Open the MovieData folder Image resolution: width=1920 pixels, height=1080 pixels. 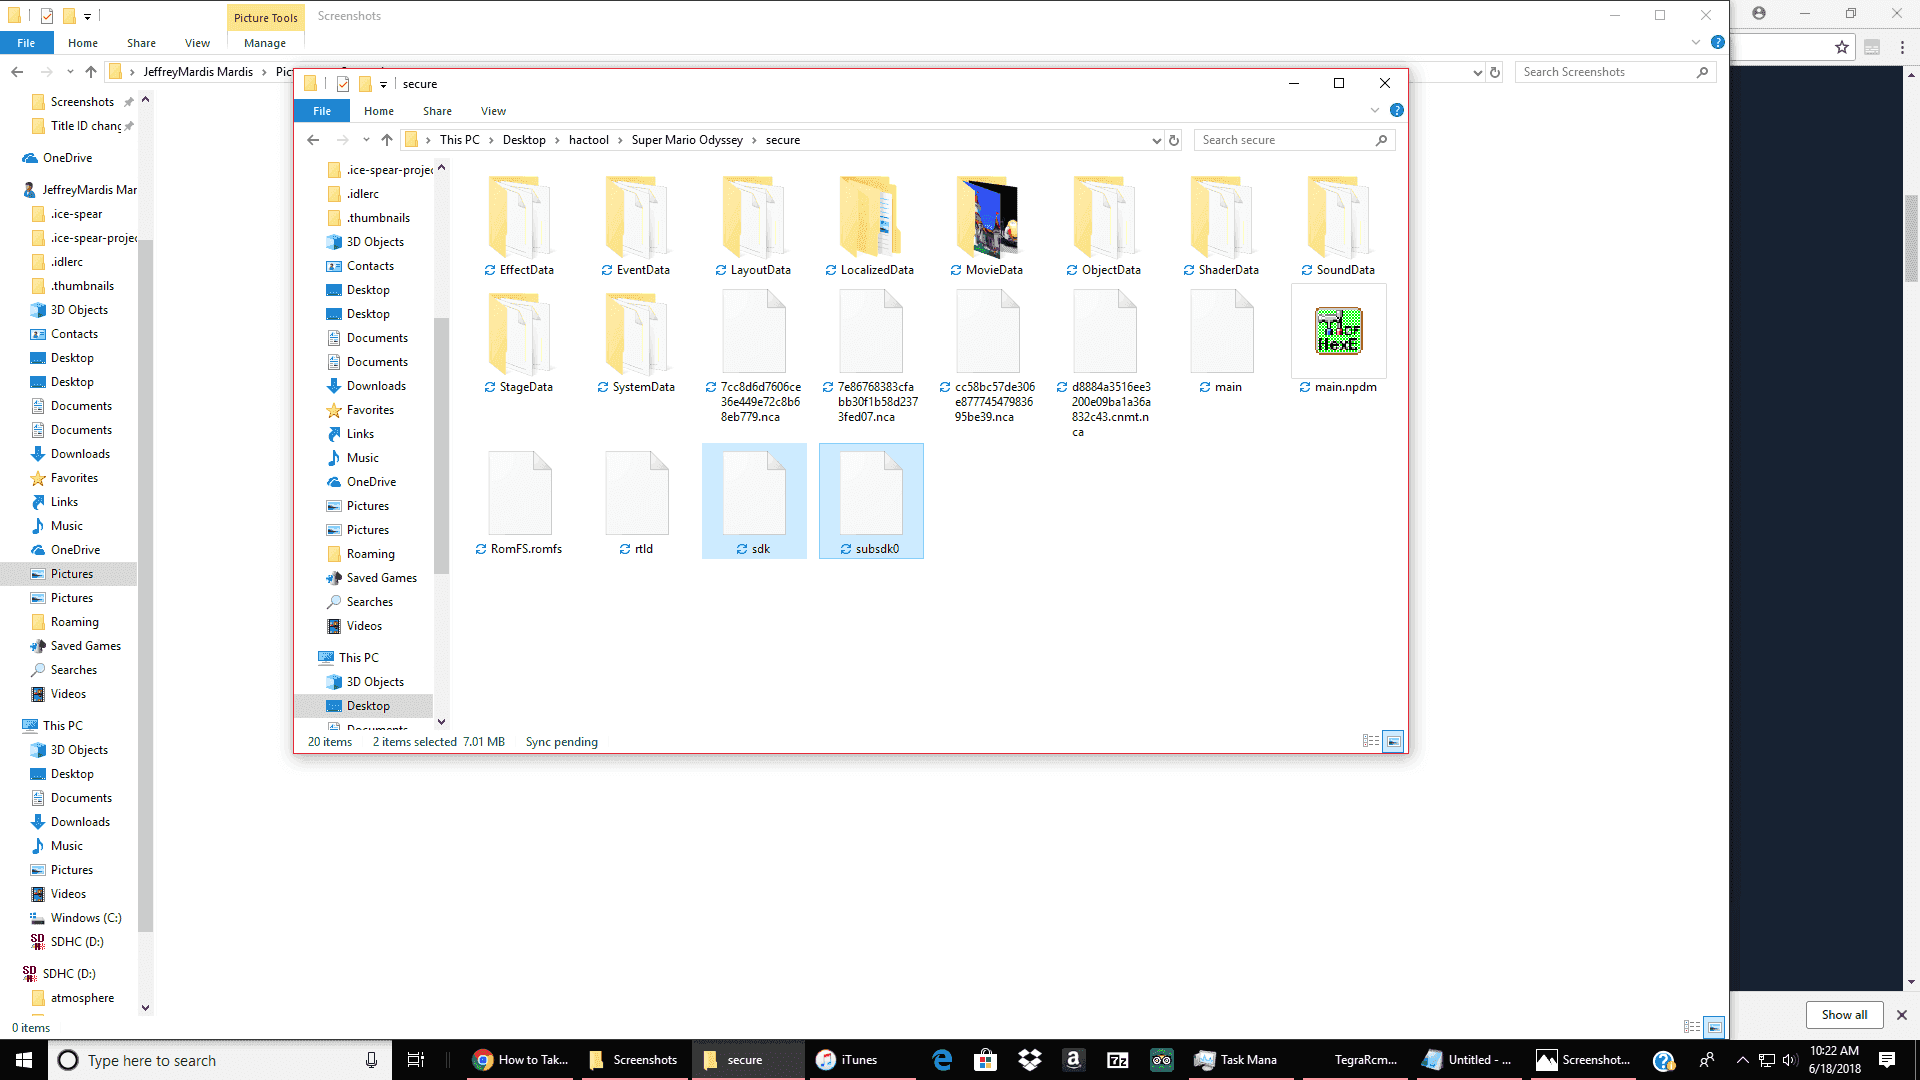tap(987, 226)
